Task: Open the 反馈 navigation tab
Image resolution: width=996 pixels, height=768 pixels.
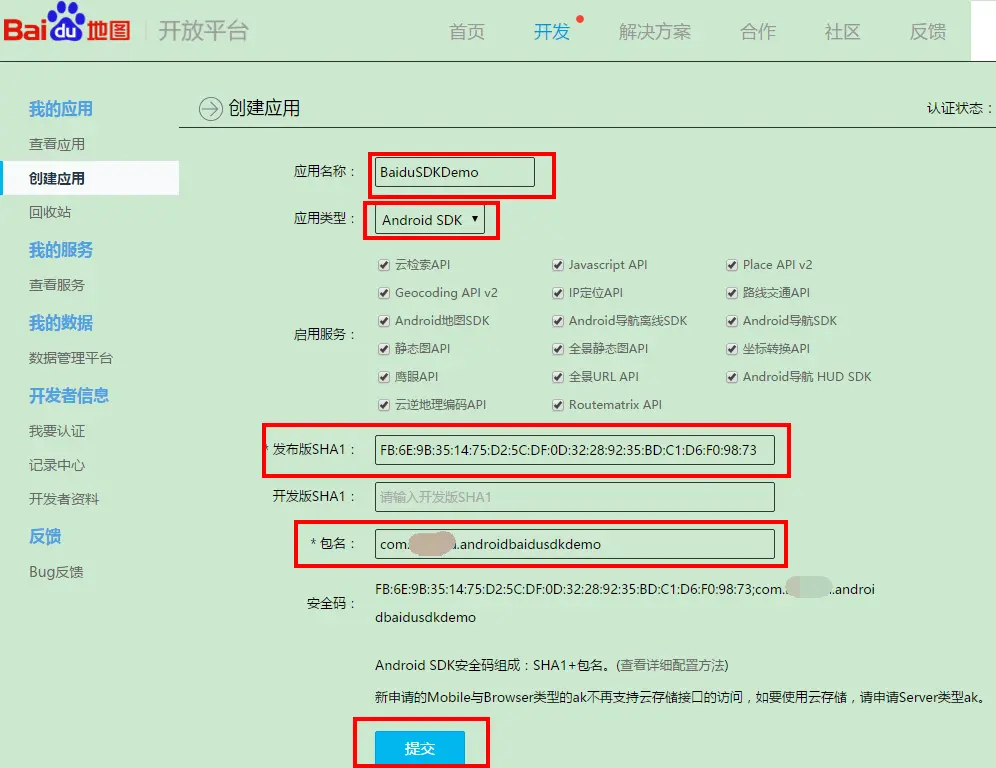Action: click(x=928, y=32)
